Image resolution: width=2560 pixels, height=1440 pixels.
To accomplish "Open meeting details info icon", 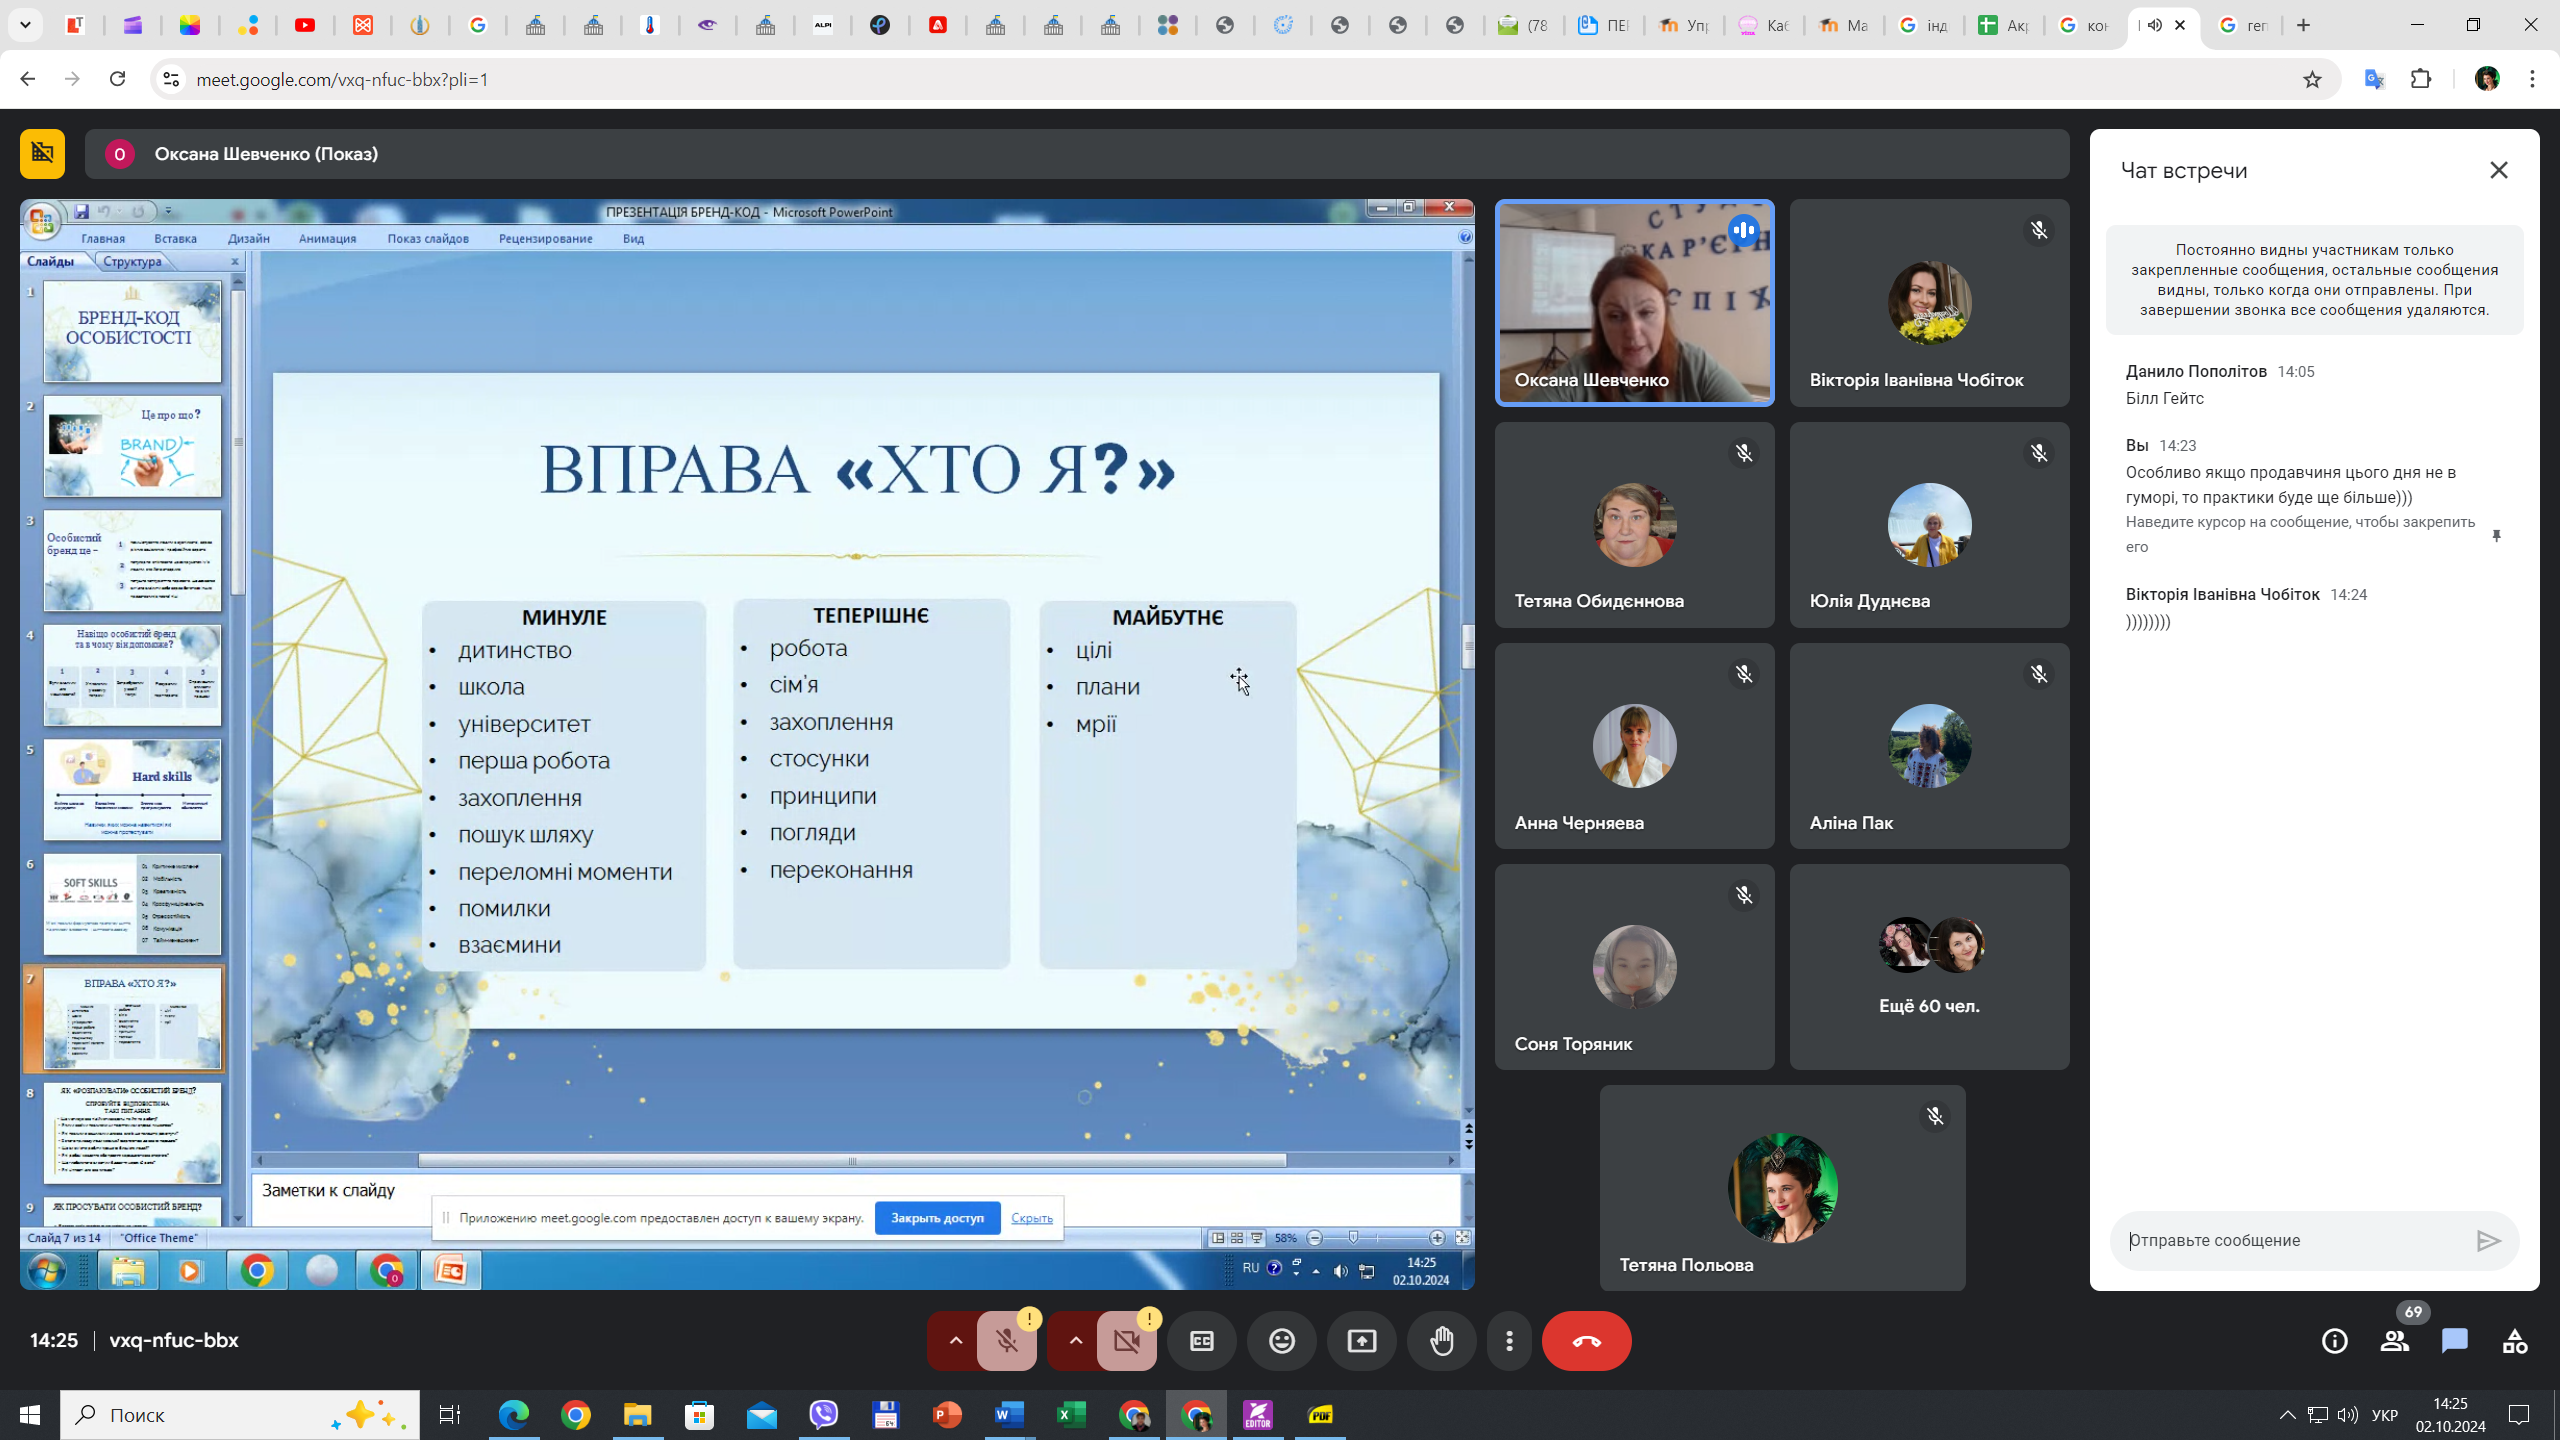I will (x=2334, y=1341).
